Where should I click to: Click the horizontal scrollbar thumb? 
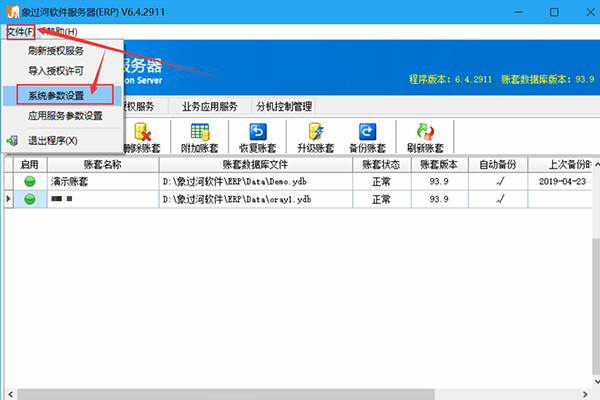coord(226,395)
